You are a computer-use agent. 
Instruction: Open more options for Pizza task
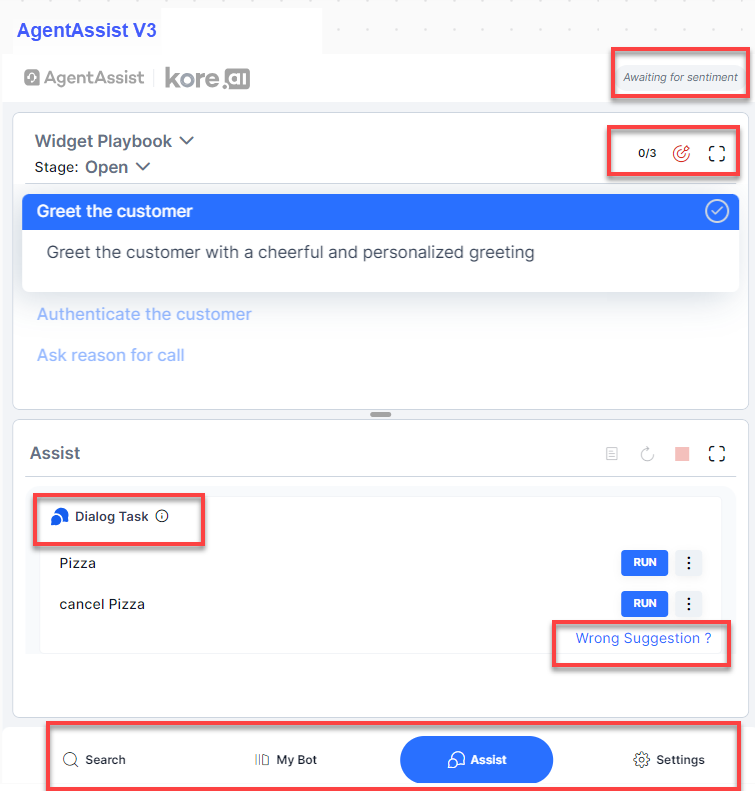pos(688,563)
